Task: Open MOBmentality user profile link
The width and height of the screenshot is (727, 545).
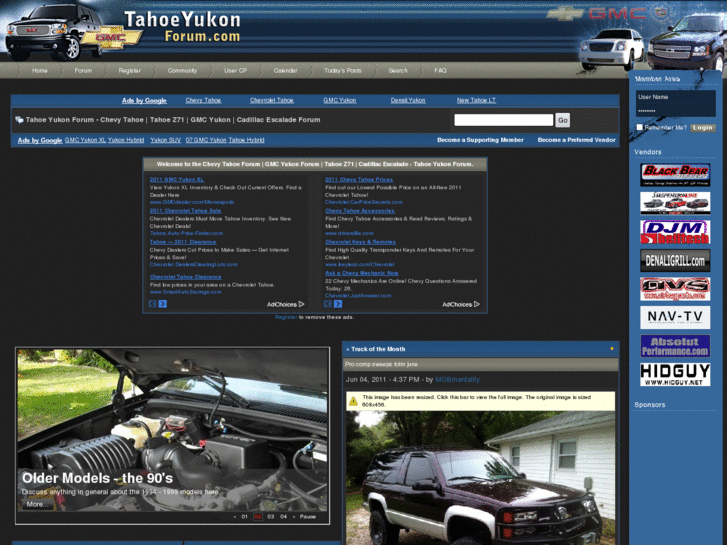Action: coord(457,379)
